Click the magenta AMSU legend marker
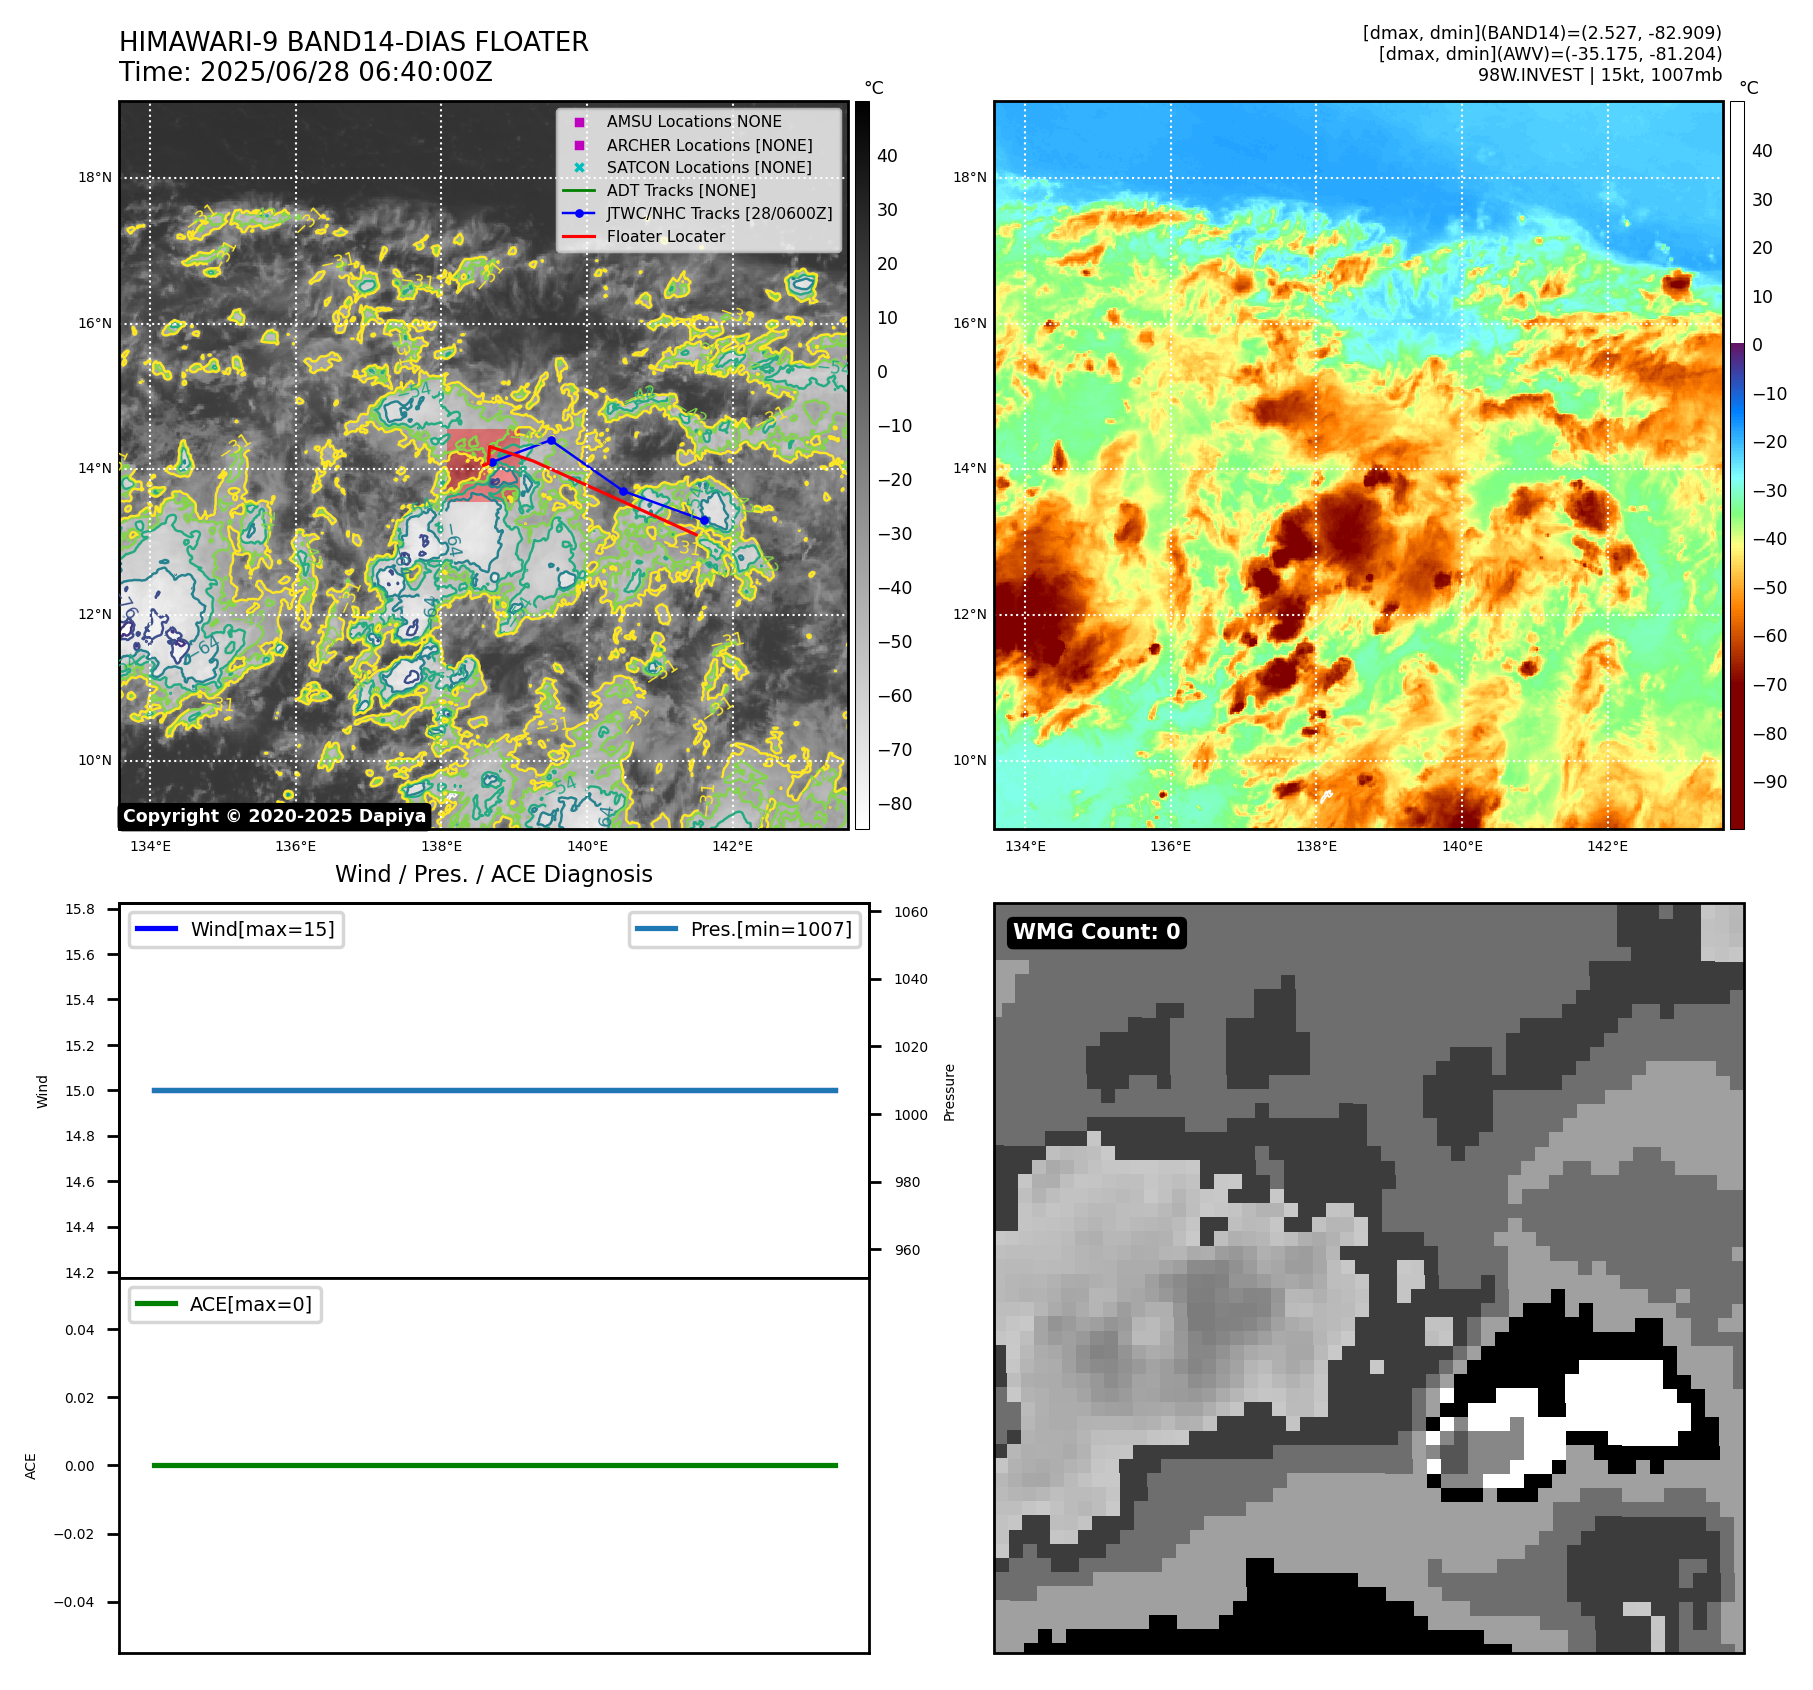The width and height of the screenshot is (1813, 1690). (x=579, y=122)
